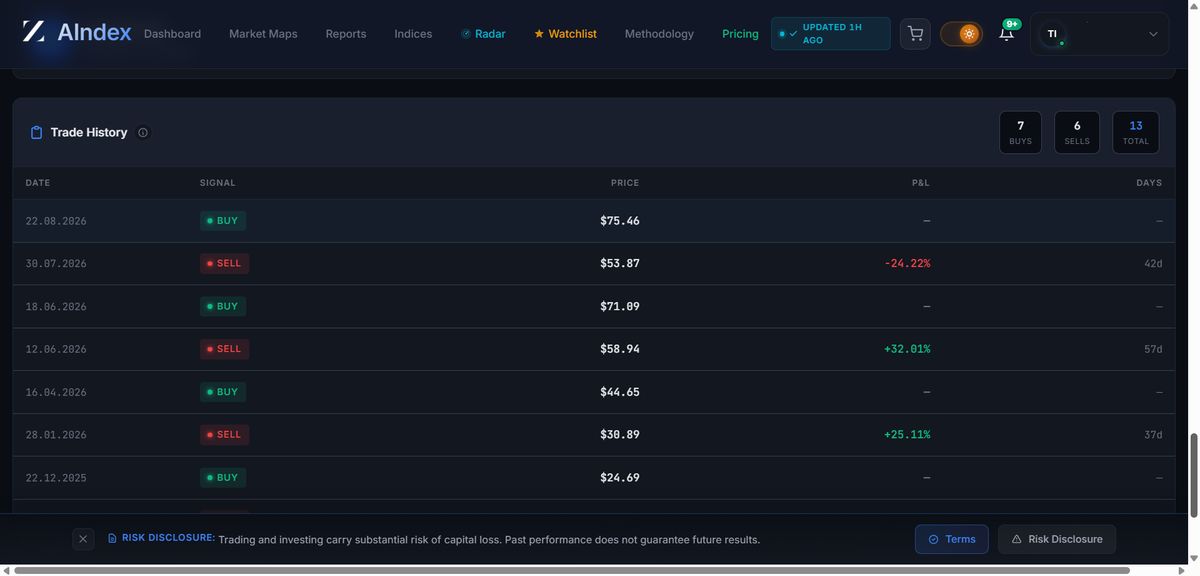Click the AIndex logo
The height and width of the screenshot is (576, 1200).
click(x=77, y=33)
